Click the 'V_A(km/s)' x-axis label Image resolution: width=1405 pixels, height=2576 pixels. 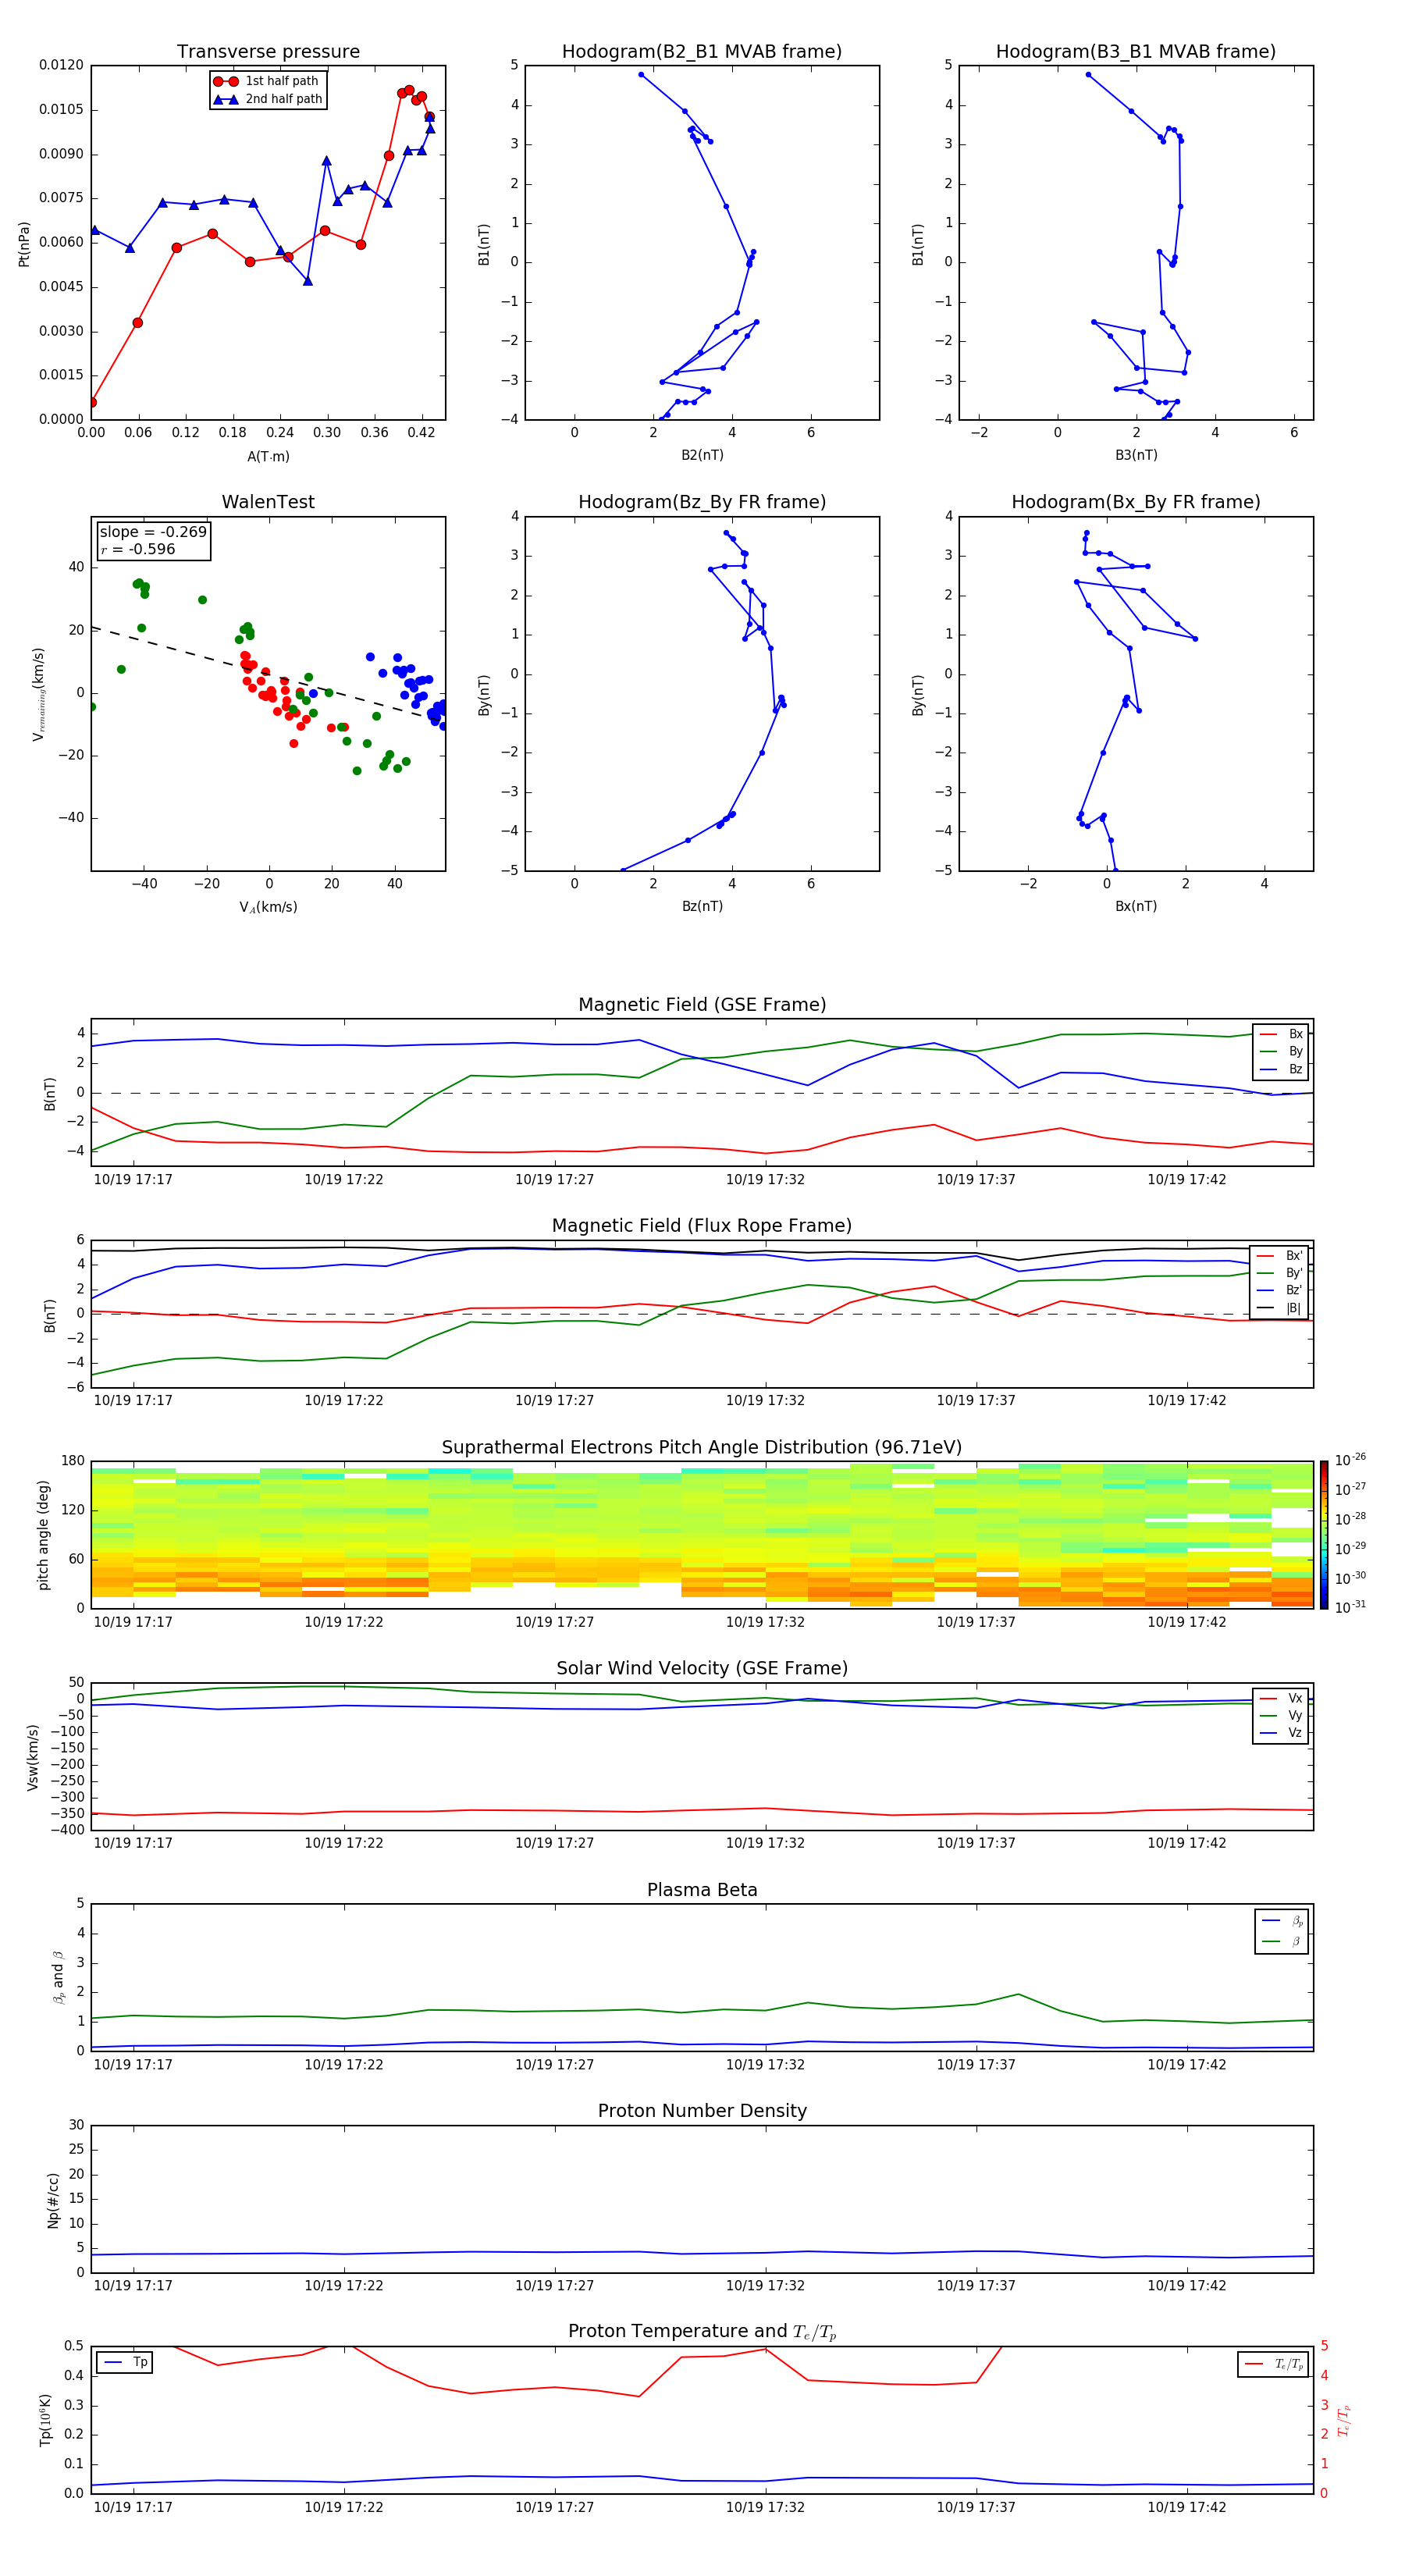tap(268, 907)
